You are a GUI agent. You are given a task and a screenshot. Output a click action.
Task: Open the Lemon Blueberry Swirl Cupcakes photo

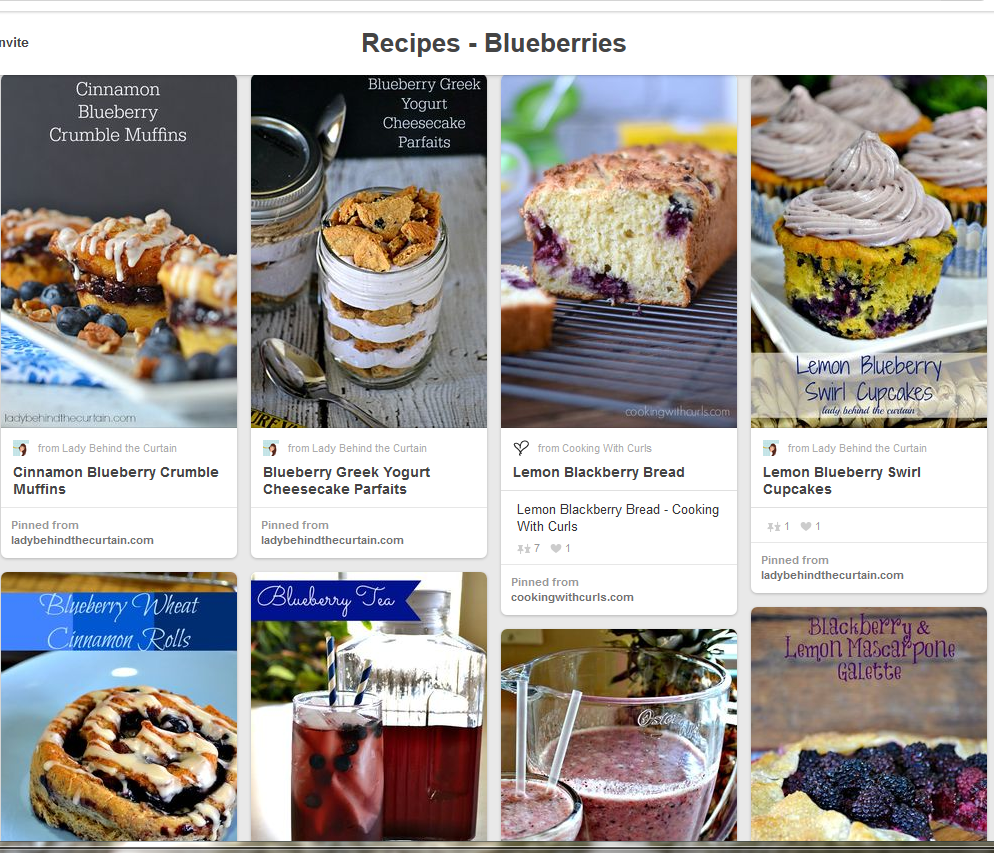tap(869, 252)
